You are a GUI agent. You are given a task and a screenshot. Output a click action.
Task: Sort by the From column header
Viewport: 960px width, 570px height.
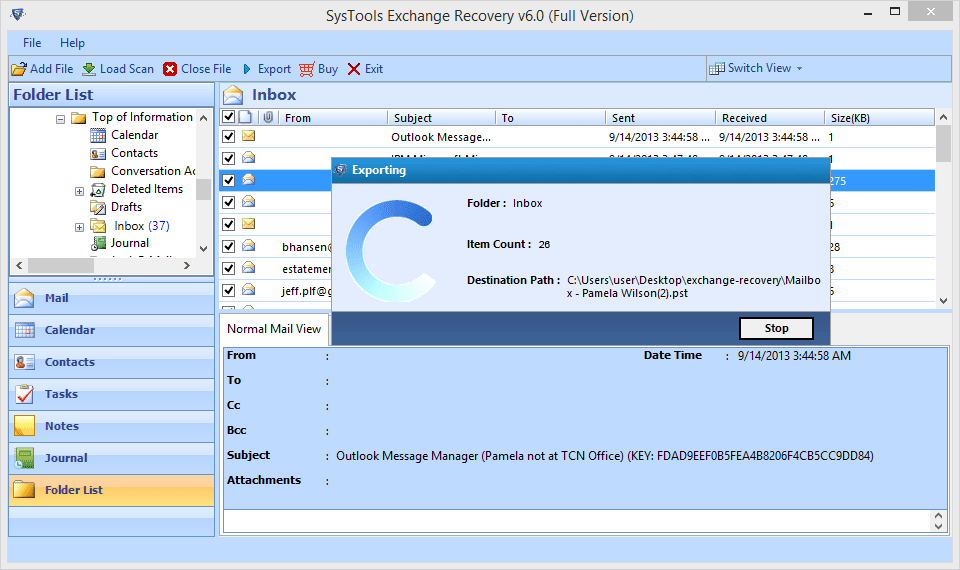pyautogui.click(x=334, y=118)
